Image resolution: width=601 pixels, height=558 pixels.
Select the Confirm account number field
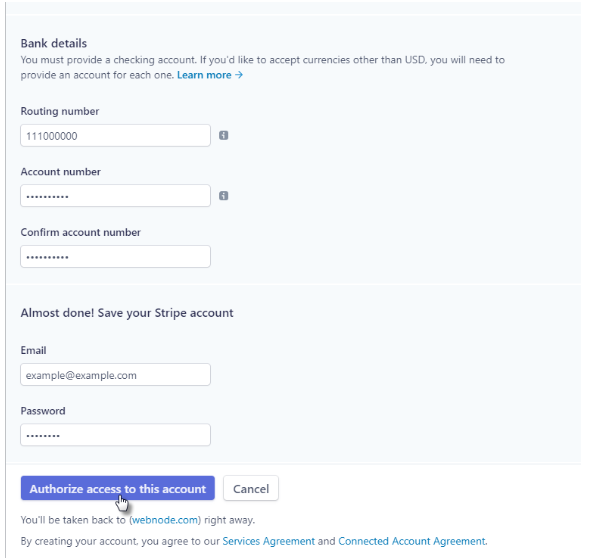pos(115,257)
